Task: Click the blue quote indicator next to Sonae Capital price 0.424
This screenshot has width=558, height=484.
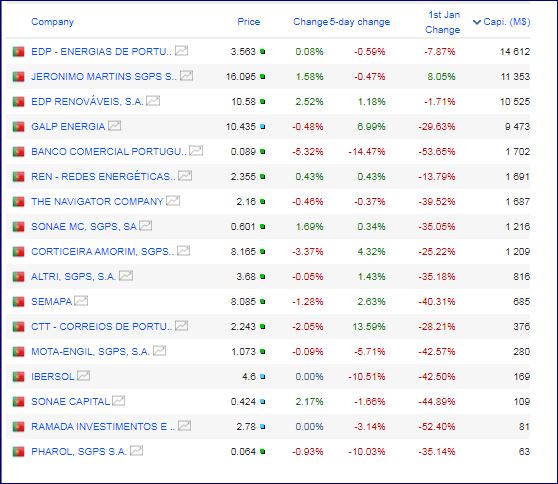Action: coord(263,402)
